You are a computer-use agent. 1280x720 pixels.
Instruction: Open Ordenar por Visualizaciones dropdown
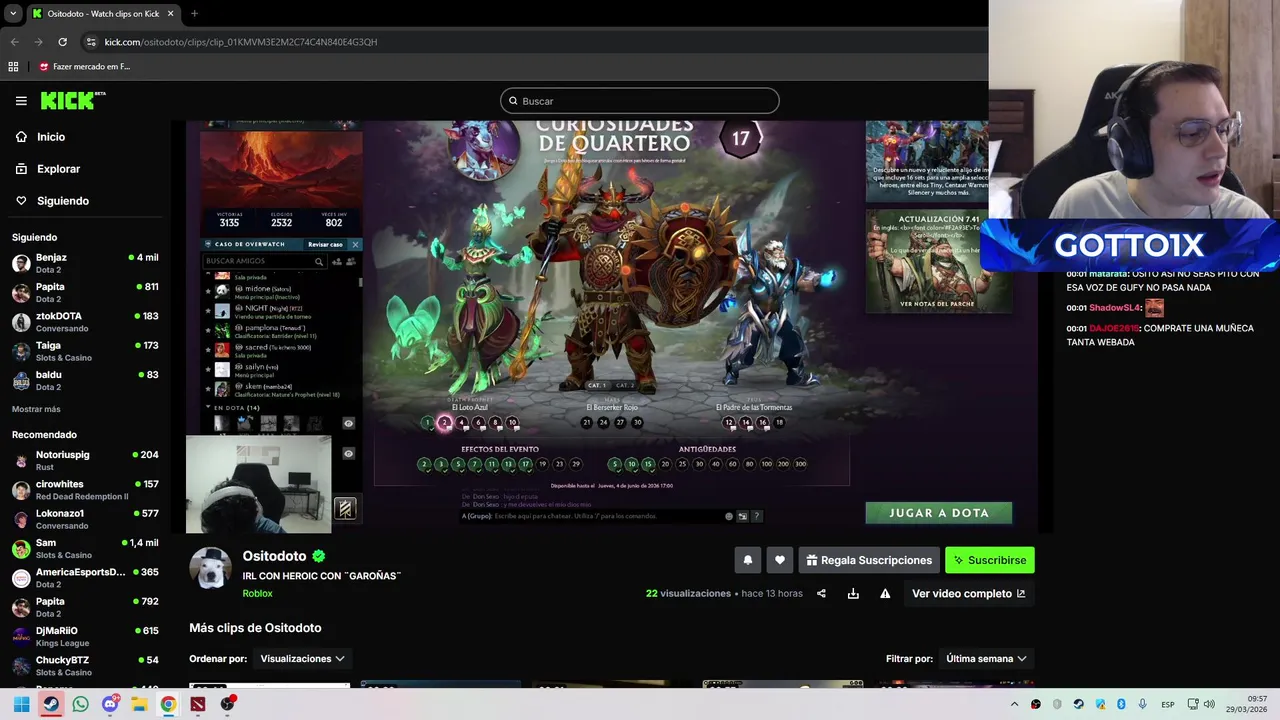point(302,659)
